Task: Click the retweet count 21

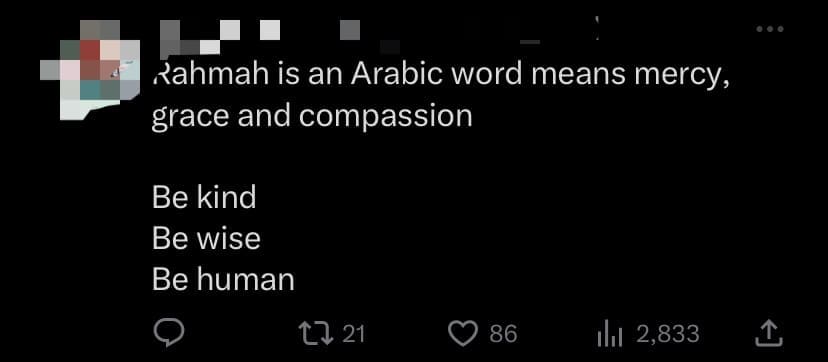Action: 354,334
